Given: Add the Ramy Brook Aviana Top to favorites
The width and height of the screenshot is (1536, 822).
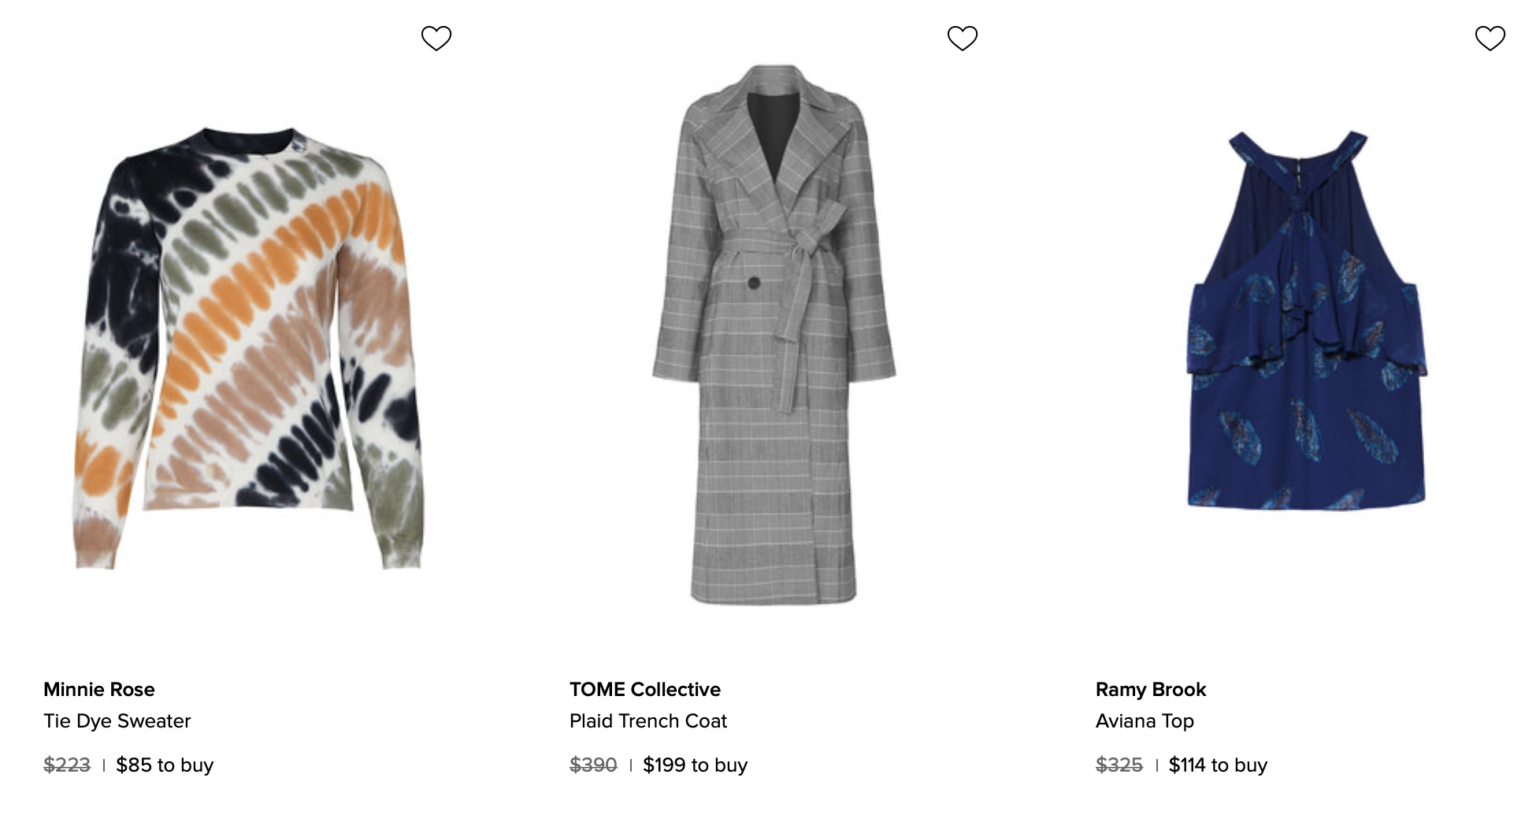Looking at the screenshot, I should [x=1490, y=38].
